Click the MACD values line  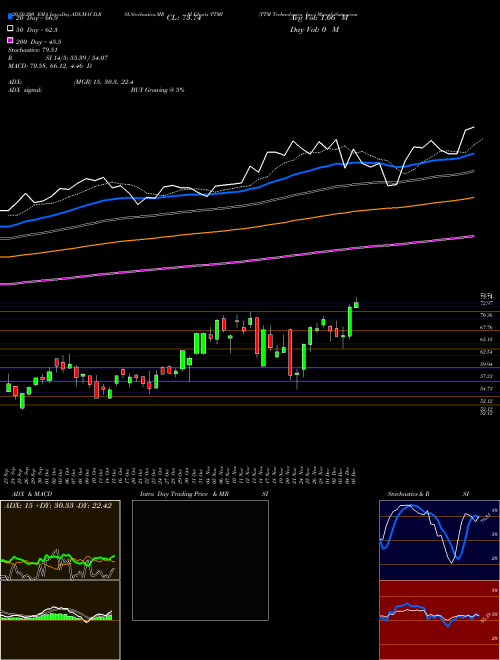[x=50, y=66]
